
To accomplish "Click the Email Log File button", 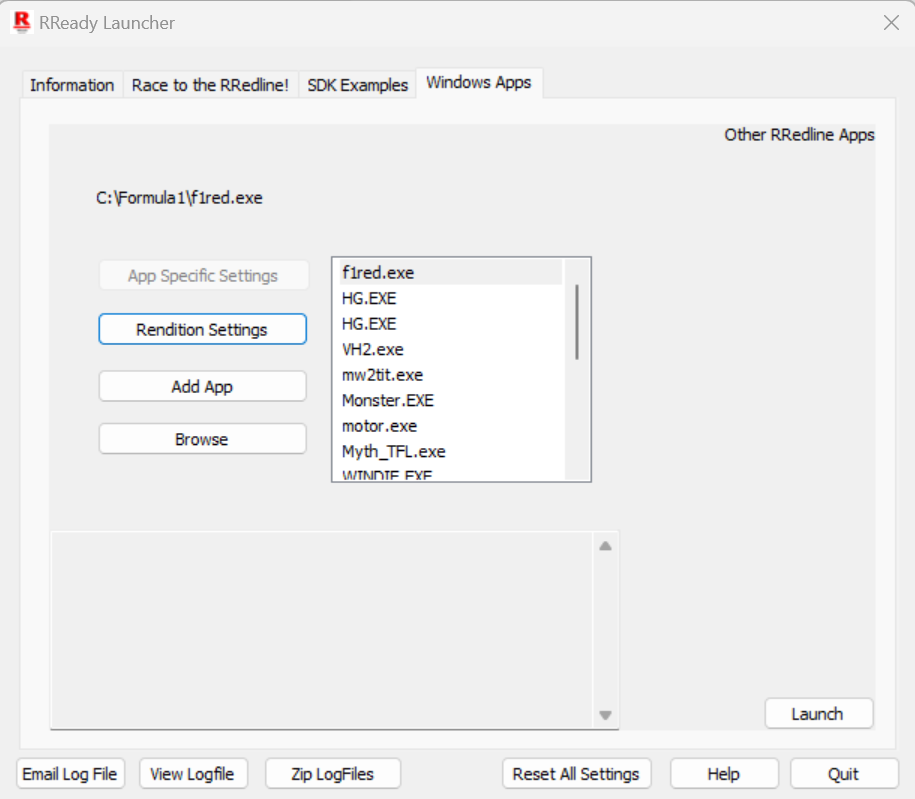I will pyautogui.click(x=70, y=774).
